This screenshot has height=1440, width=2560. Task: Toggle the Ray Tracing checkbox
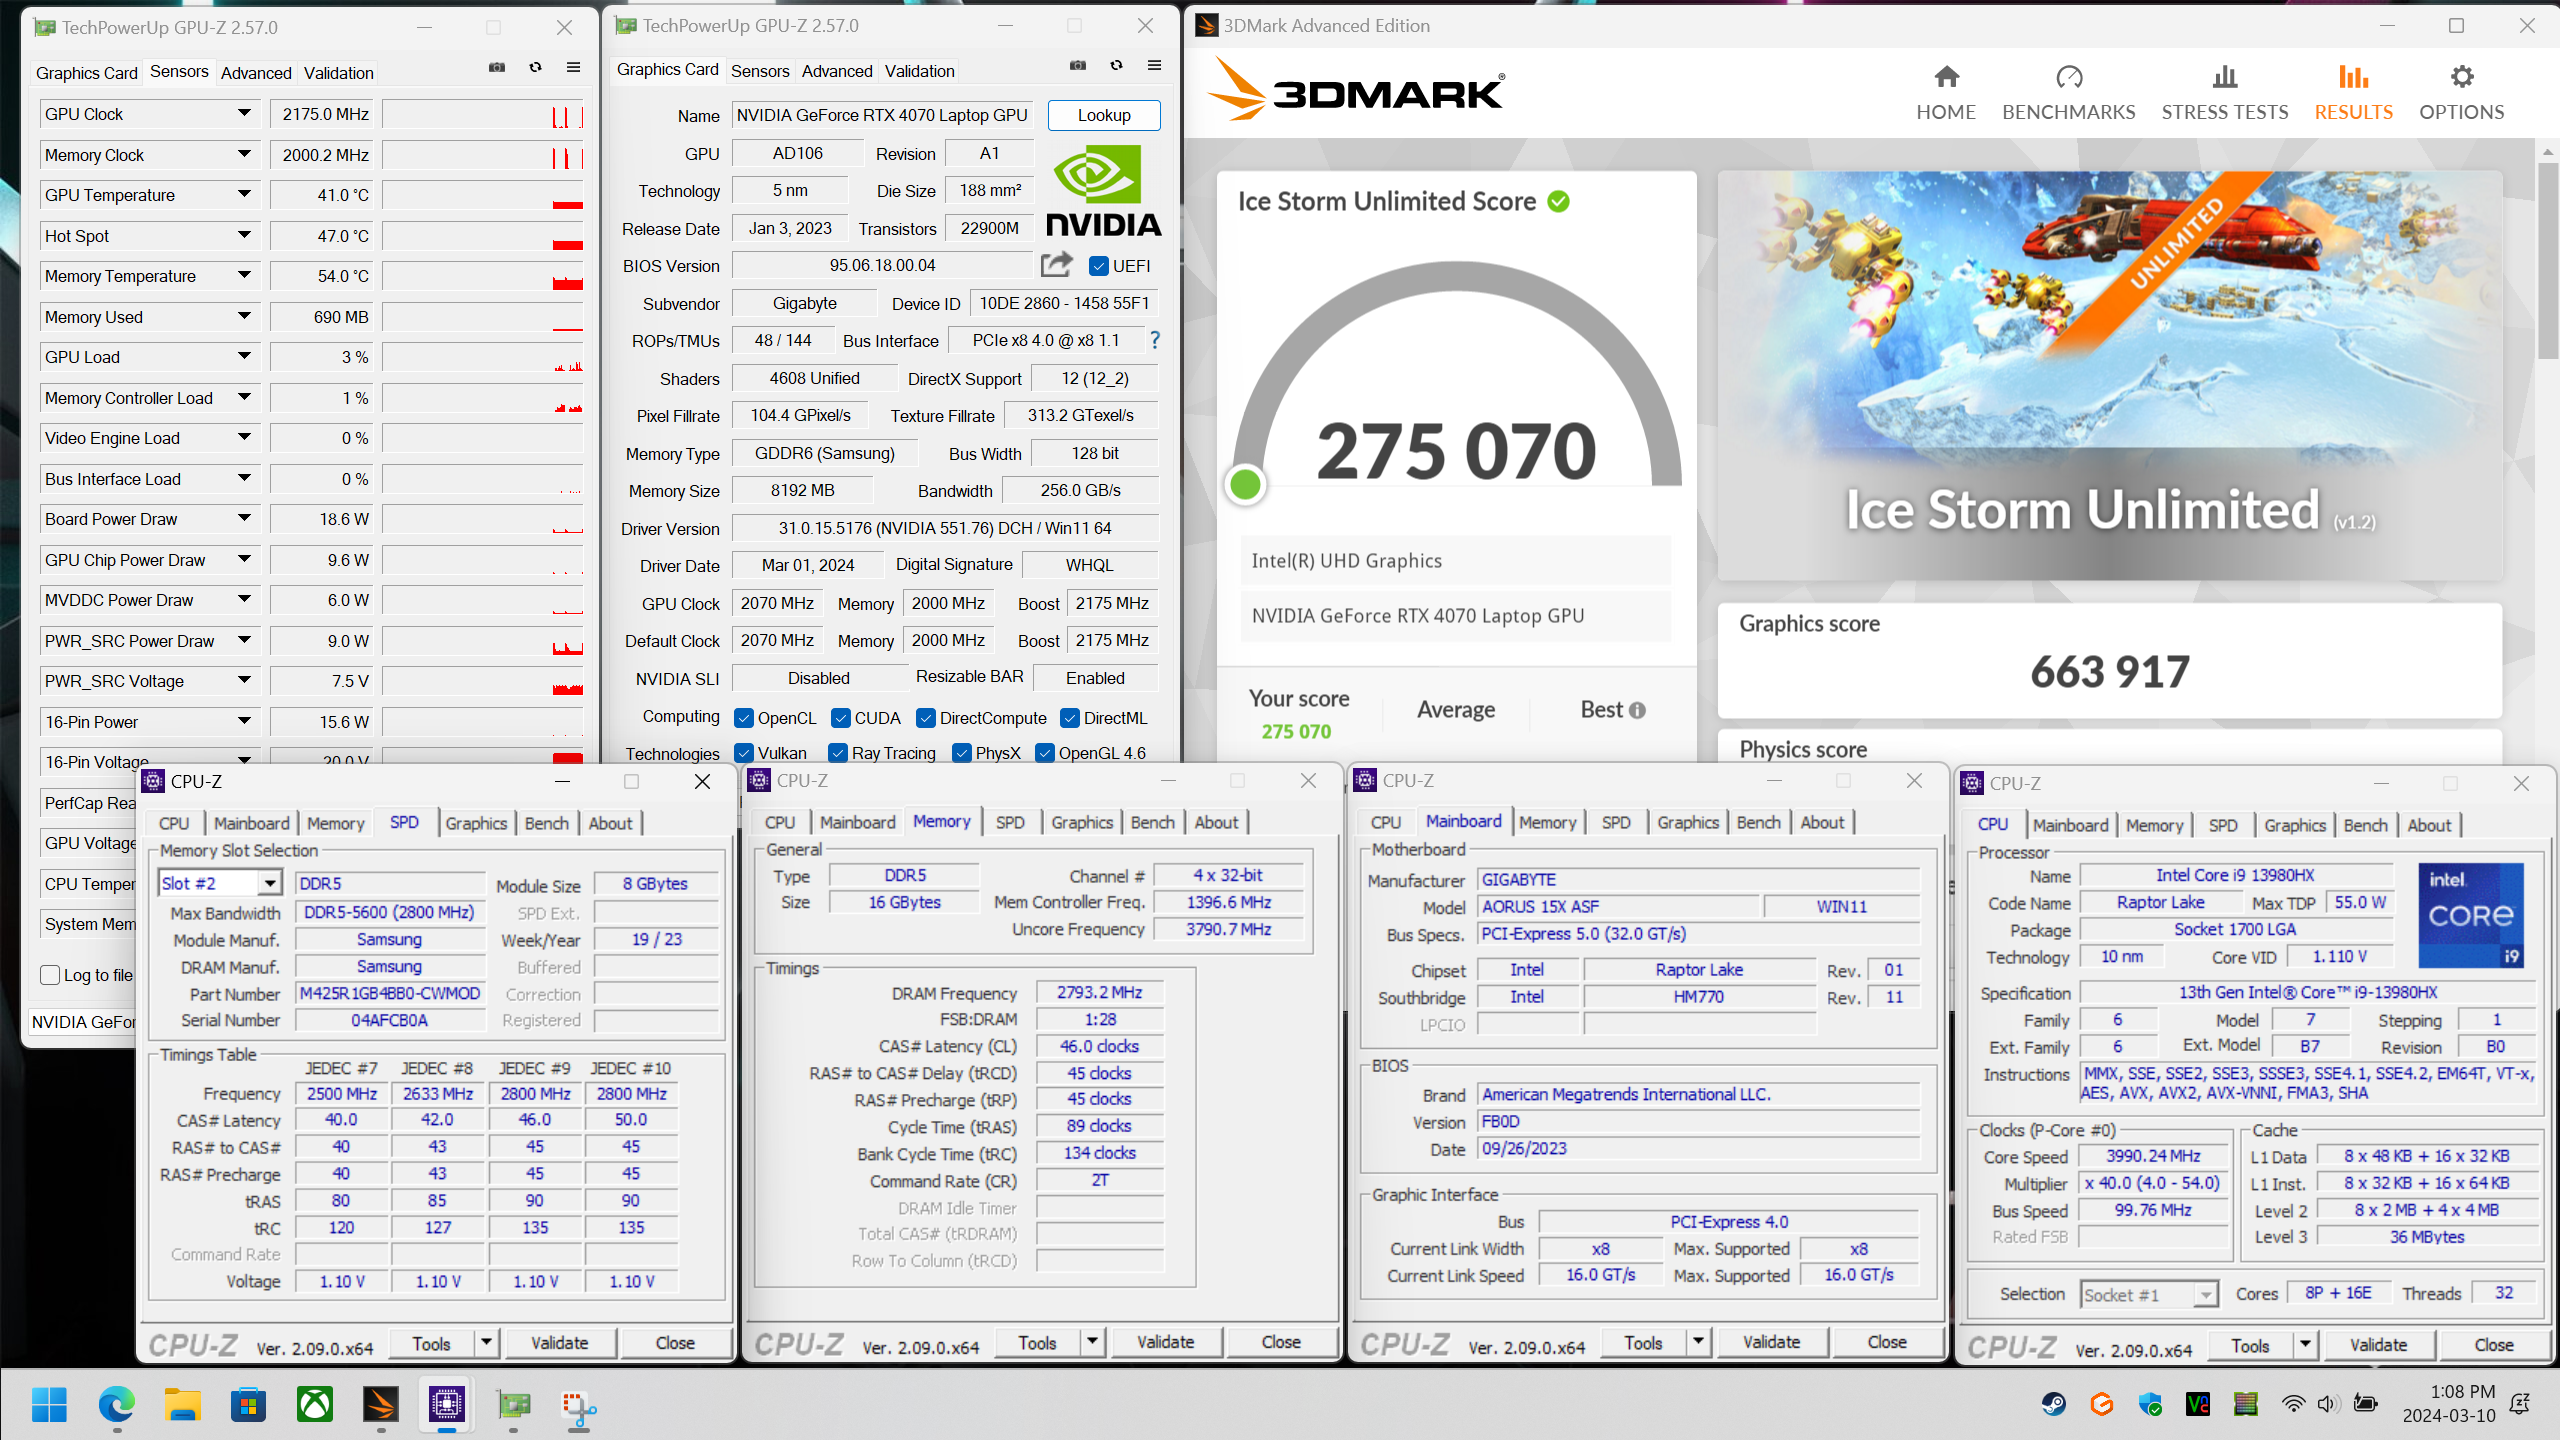tap(838, 753)
